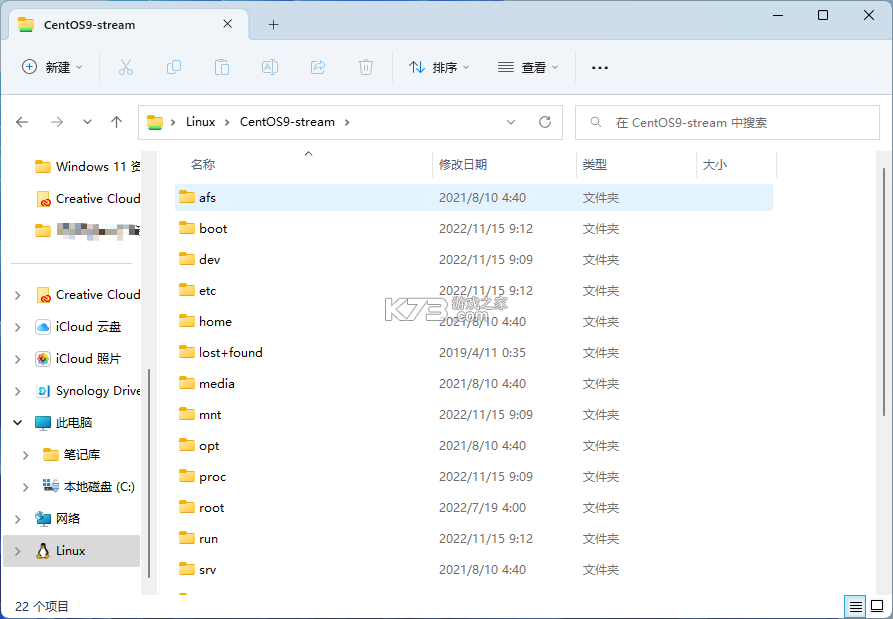Click CentOS9-stream in the breadcrumb path

pos(287,122)
